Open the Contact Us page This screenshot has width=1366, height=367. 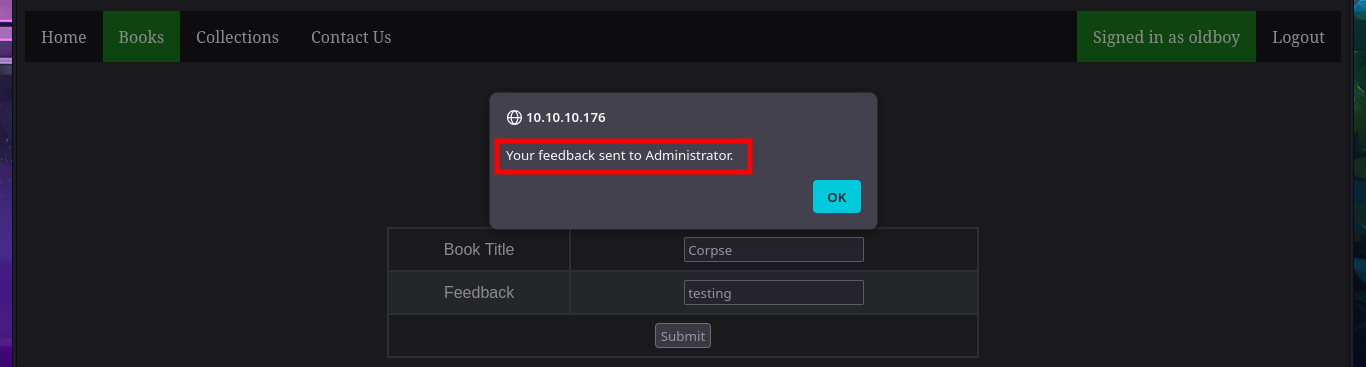(351, 37)
